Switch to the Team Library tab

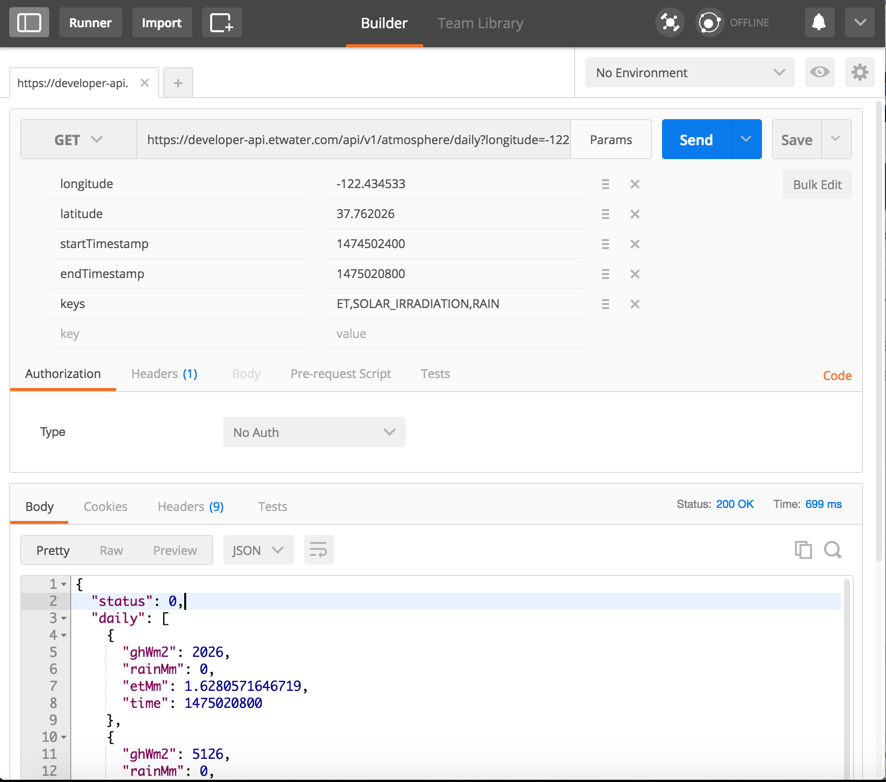(x=480, y=23)
